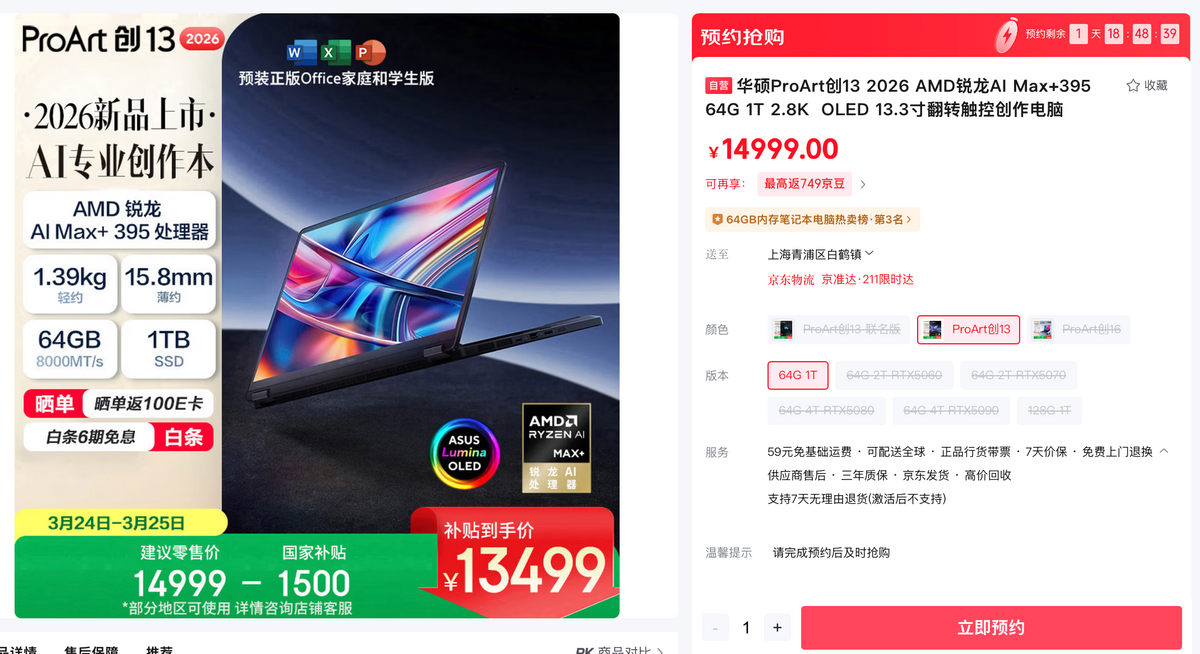Screen dimensions: 1200x654
Task: Click the lightning flash-sale icon in red banner
Action: (x=1005, y=36)
